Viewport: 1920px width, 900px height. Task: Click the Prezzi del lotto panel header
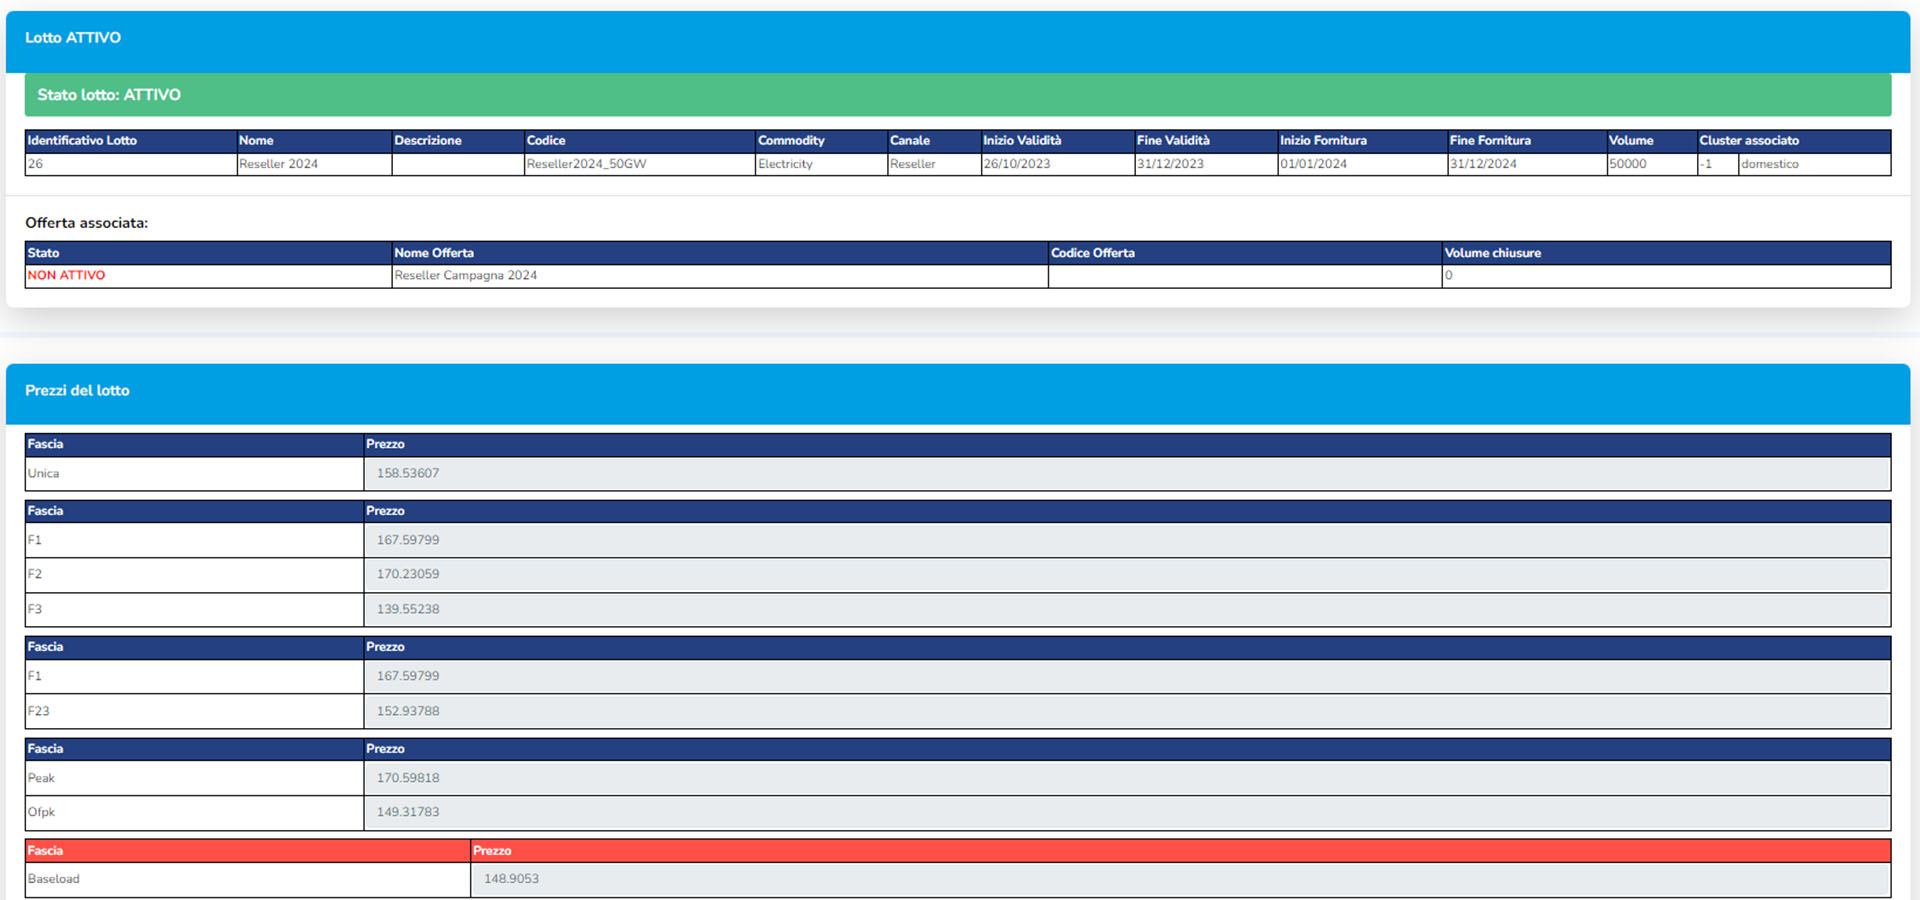(957, 391)
